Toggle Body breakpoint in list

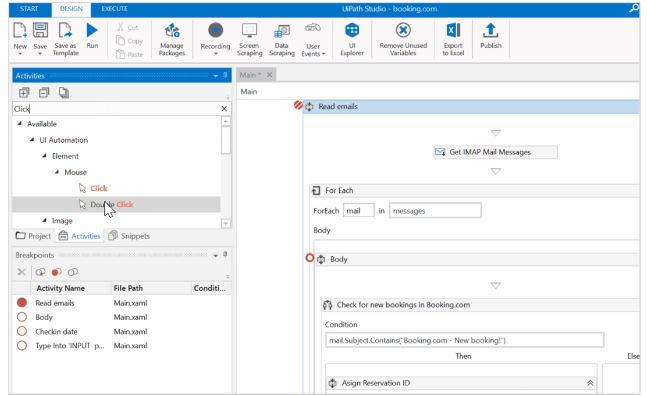(x=21, y=317)
